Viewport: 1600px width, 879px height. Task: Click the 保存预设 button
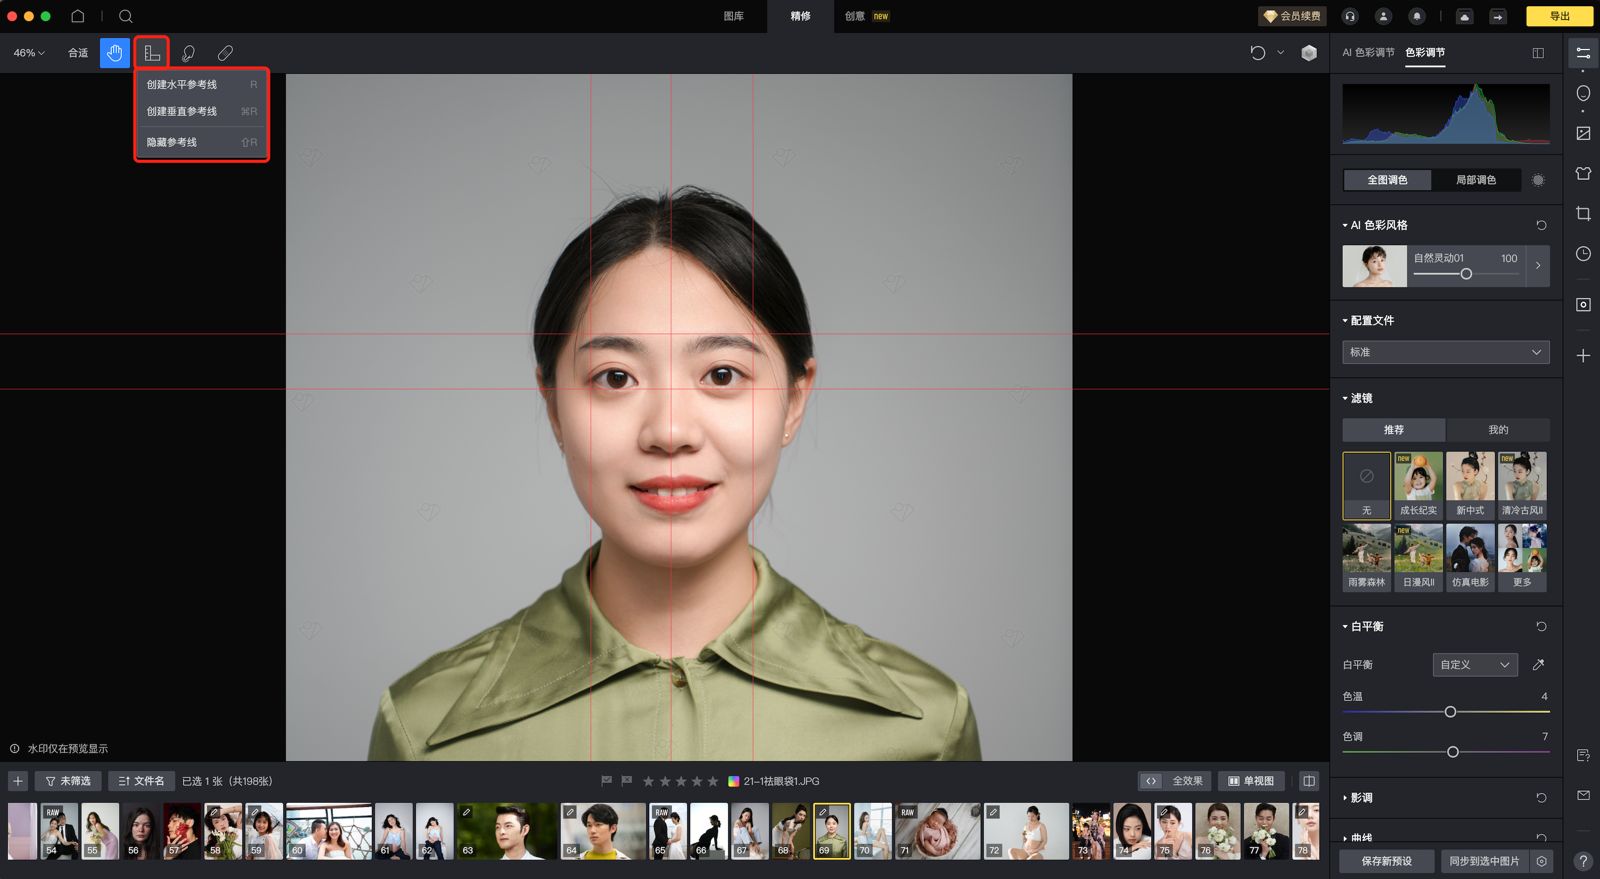[x=1387, y=861]
